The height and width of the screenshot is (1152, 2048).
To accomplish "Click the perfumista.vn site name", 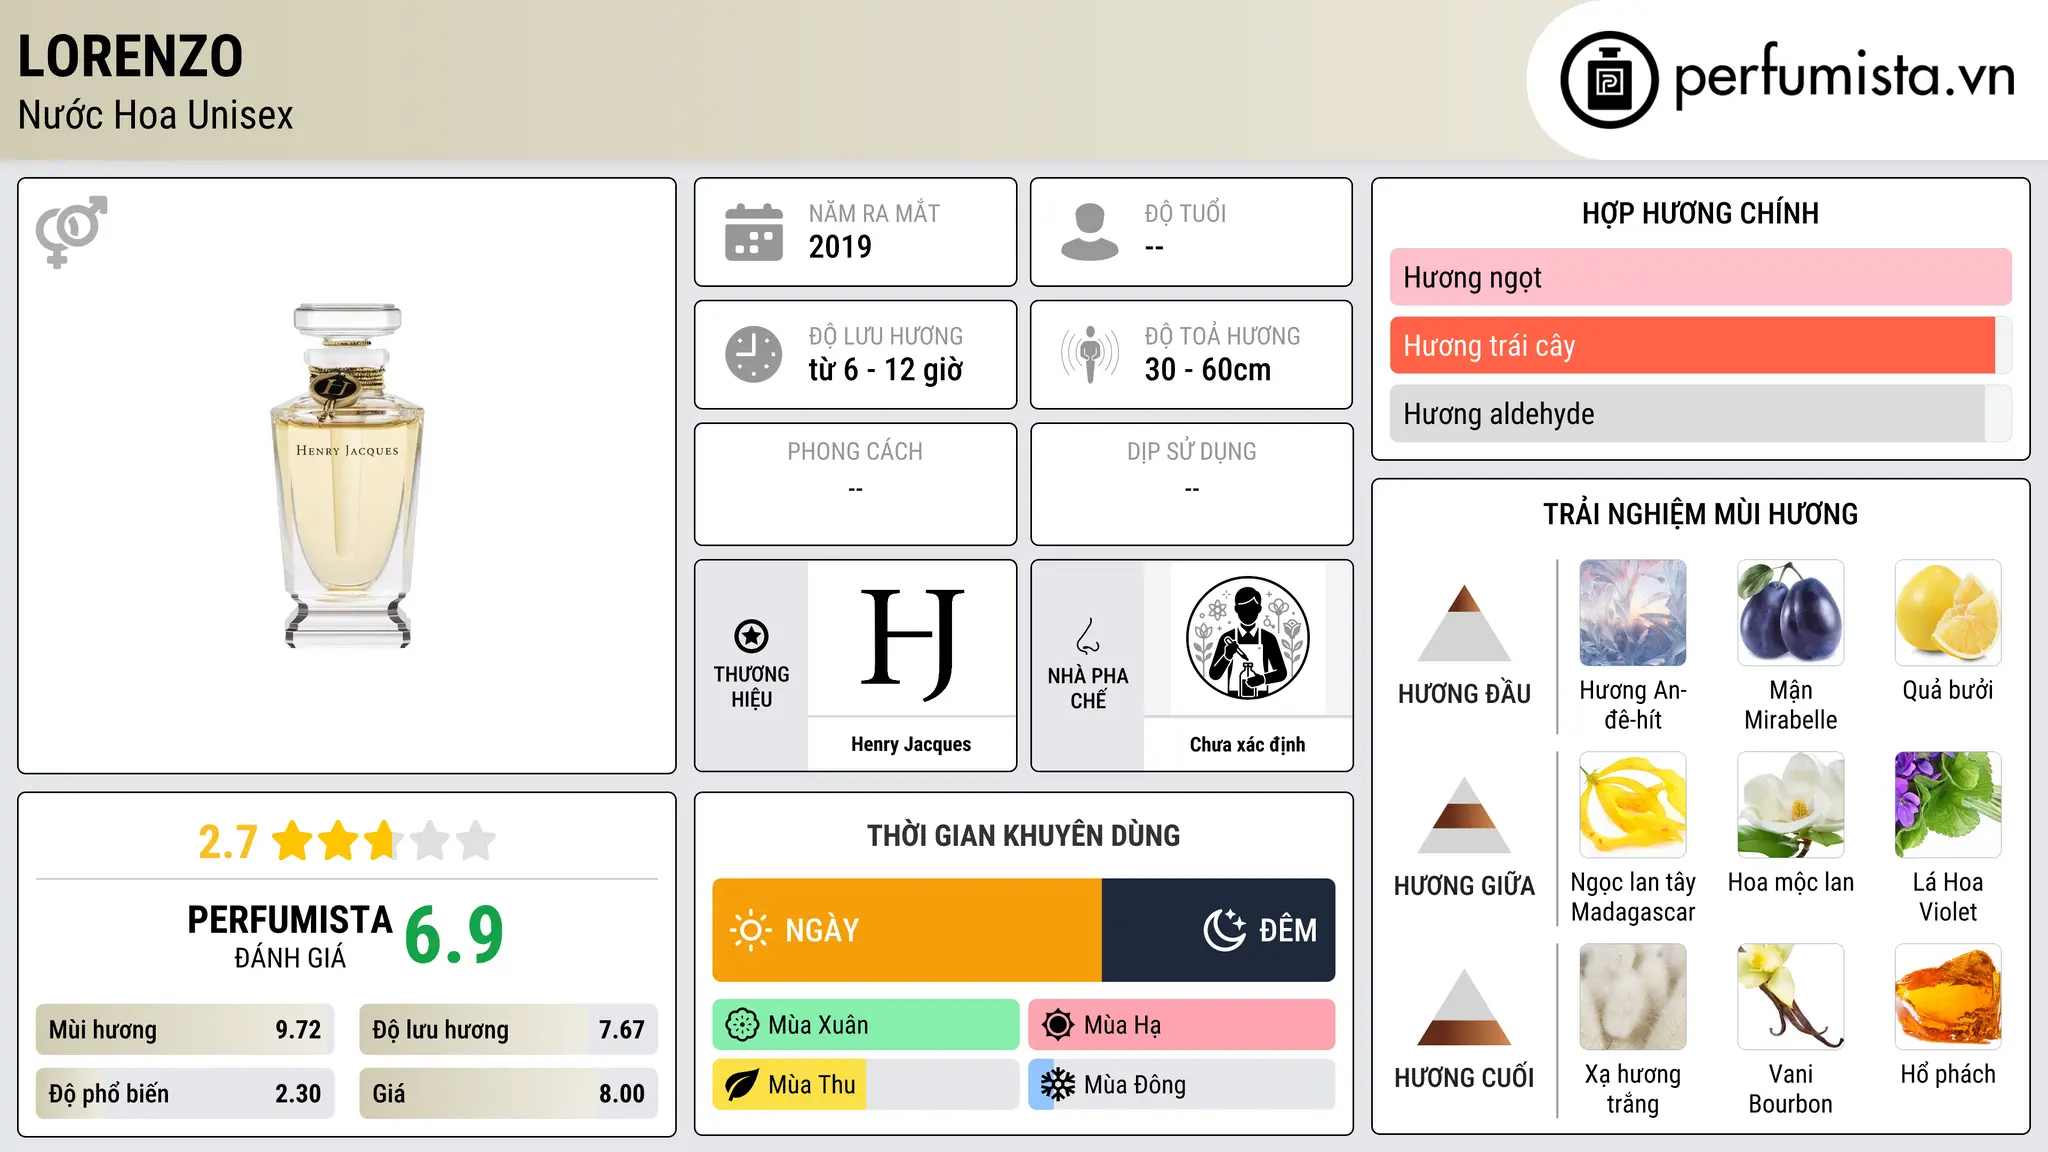I will pos(1844,76).
